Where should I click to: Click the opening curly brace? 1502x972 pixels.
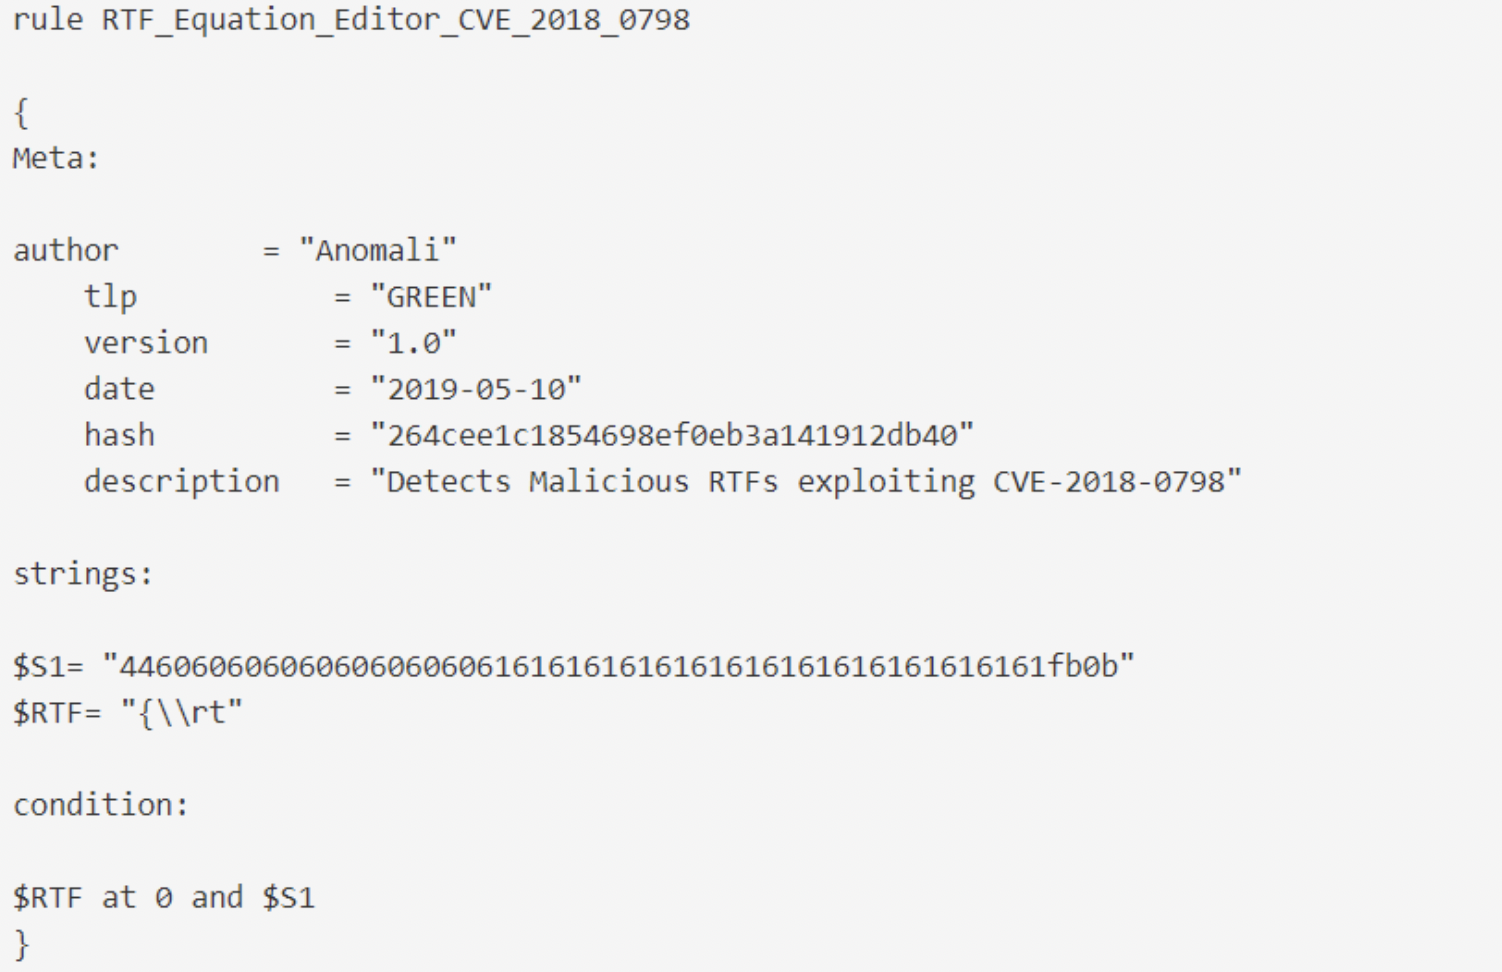(21, 113)
